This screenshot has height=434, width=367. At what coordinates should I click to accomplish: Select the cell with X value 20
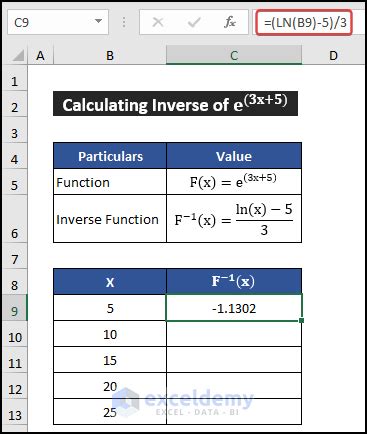coord(110,386)
